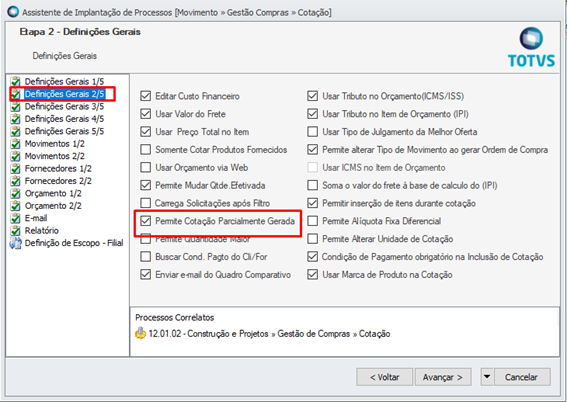This screenshot has height=402, width=567.
Task: Click the icon beside Orçamento 1/2
Action: [x=15, y=193]
